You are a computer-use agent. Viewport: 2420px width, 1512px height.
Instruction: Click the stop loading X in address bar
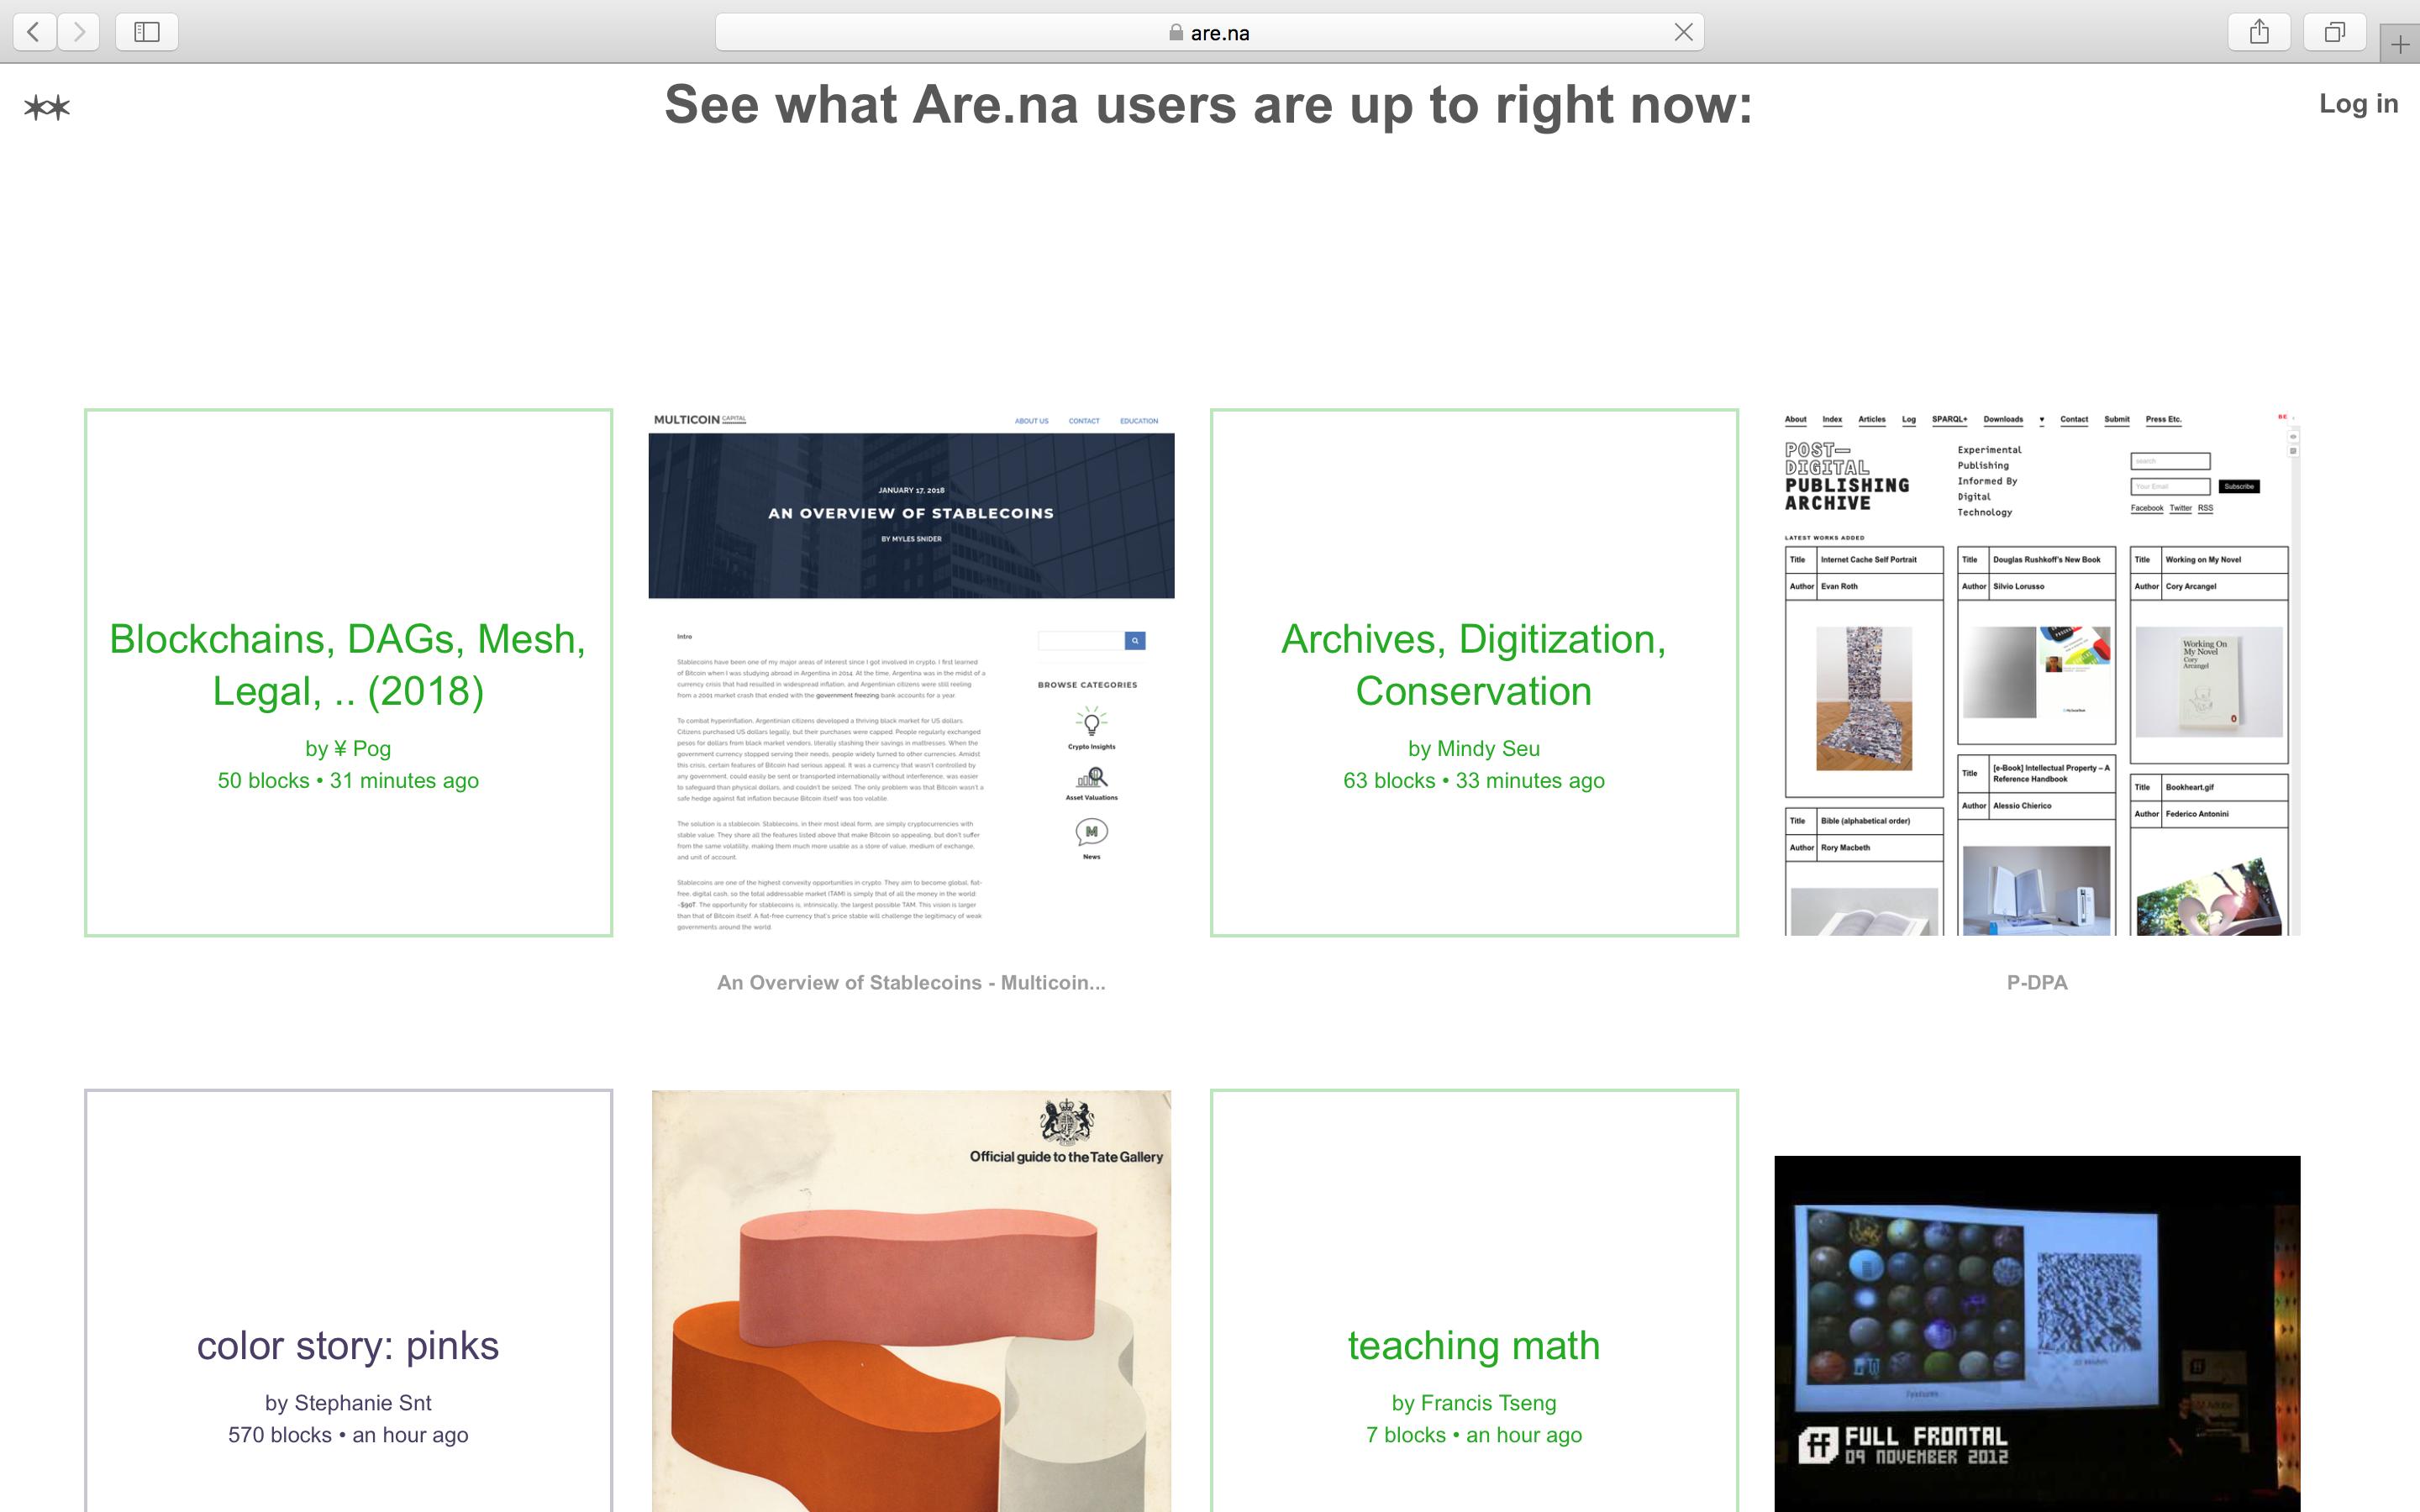tap(1683, 32)
